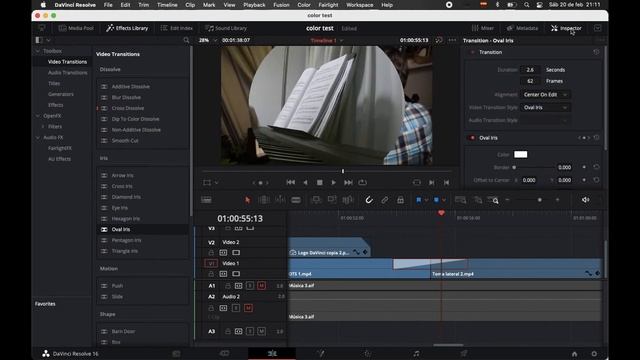This screenshot has height=360, width=640.
Task: Mute monitor with the speaker icon
Action: click(x=585, y=200)
